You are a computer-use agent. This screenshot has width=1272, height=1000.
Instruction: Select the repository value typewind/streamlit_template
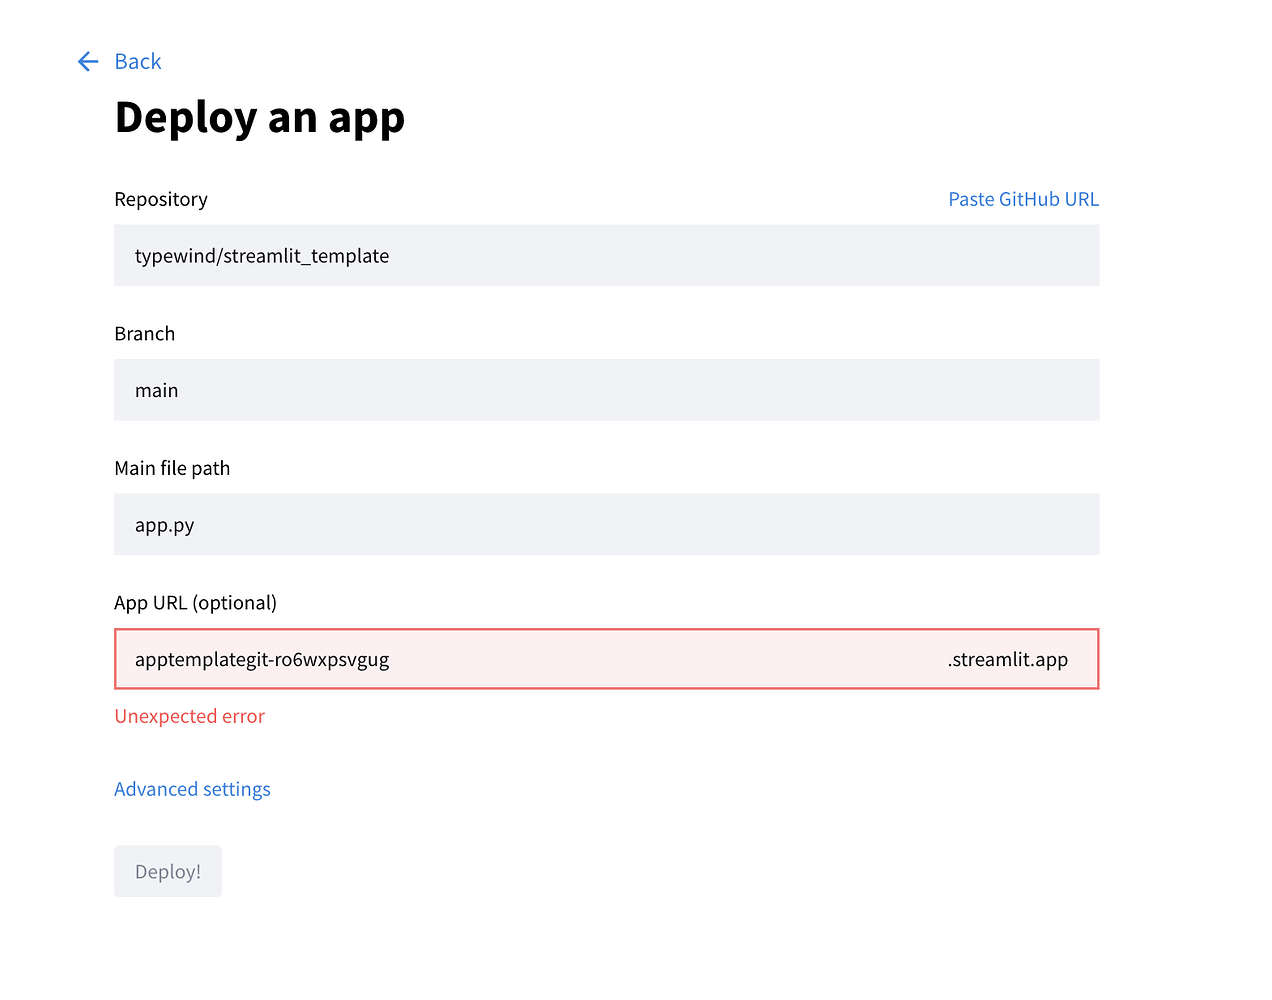click(262, 256)
